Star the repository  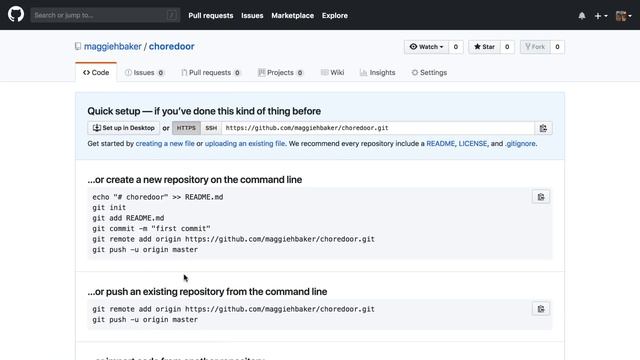coord(484,47)
